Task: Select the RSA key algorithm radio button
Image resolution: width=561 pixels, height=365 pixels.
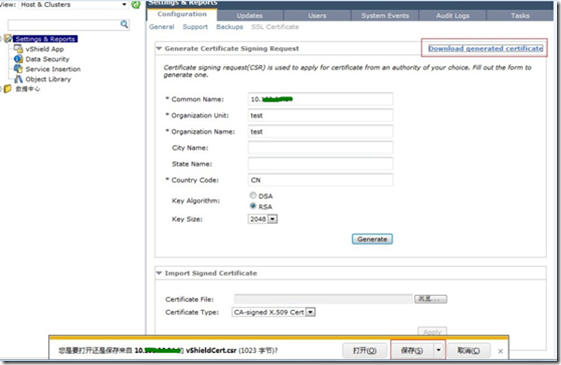Action: (253, 206)
